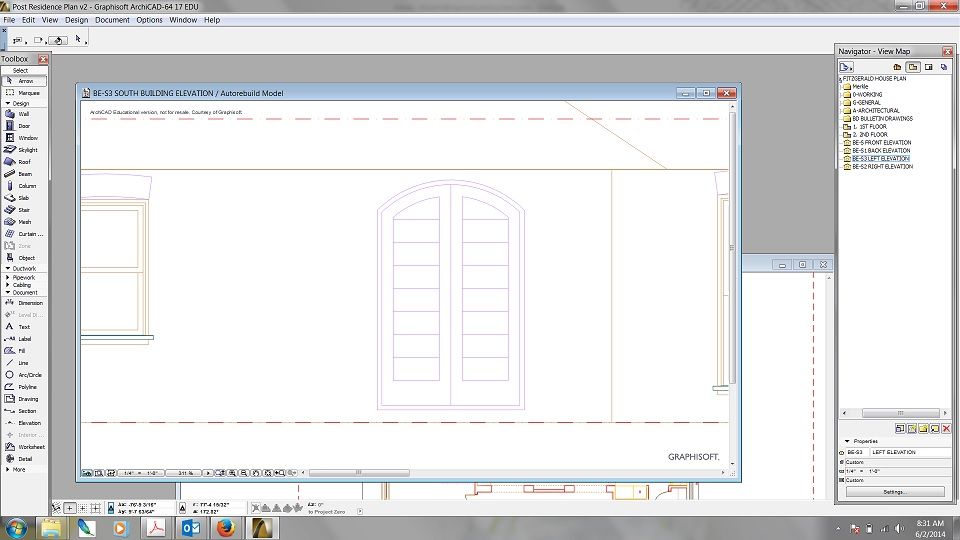Select the Curtain Wall tool
Viewport: 960px width, 540px height.
tap(24, 234)
